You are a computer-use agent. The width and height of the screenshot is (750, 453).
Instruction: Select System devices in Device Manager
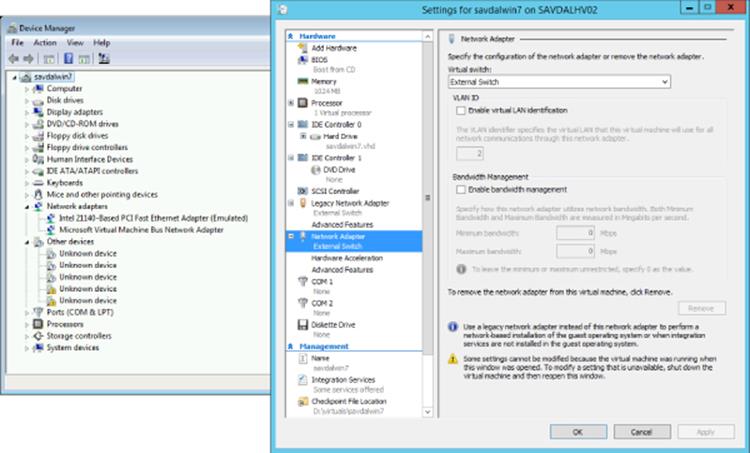coord(73,348)
